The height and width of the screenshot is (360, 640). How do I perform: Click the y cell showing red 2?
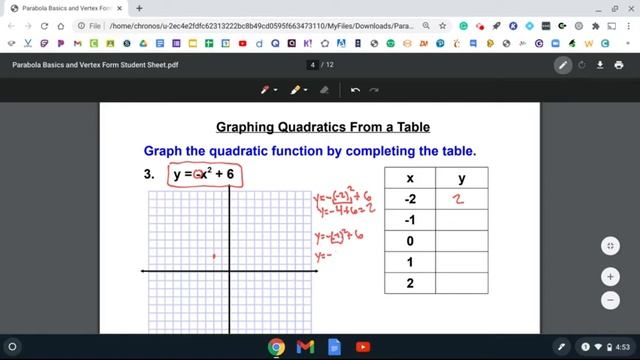pyautogui.click(x=462, y=199)
